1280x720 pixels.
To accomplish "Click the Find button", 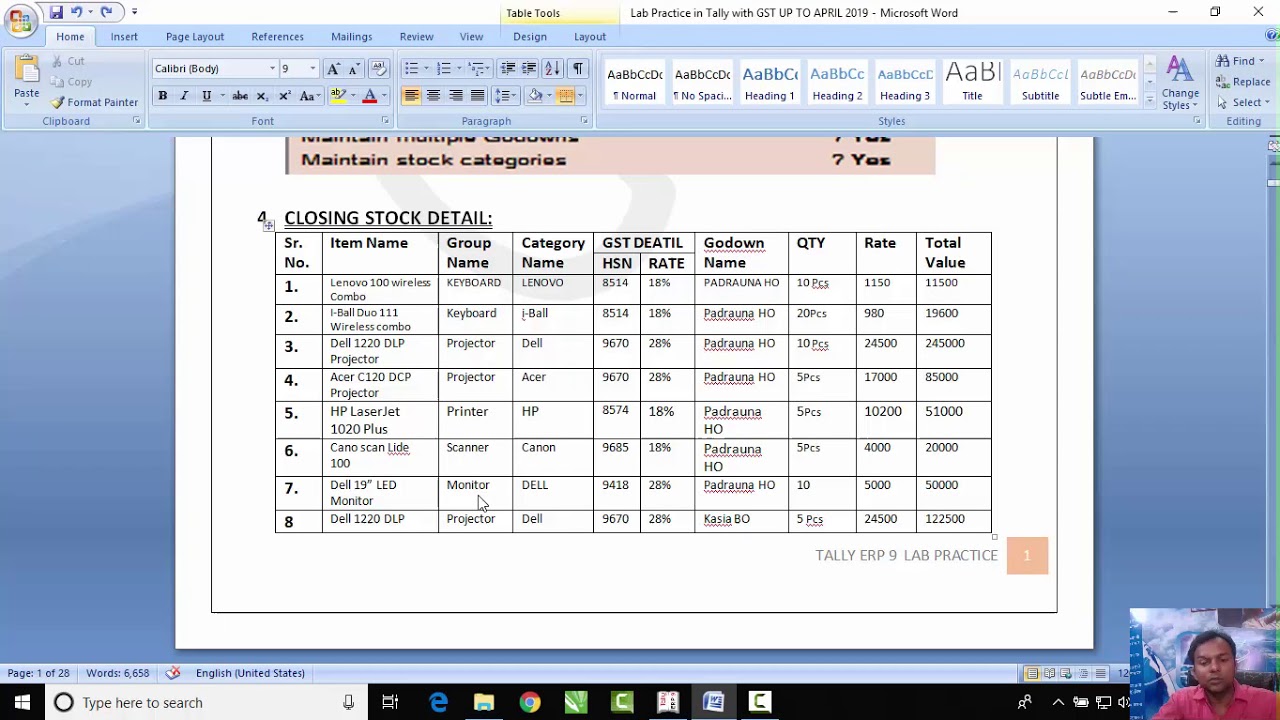I will pos(1240,61).
